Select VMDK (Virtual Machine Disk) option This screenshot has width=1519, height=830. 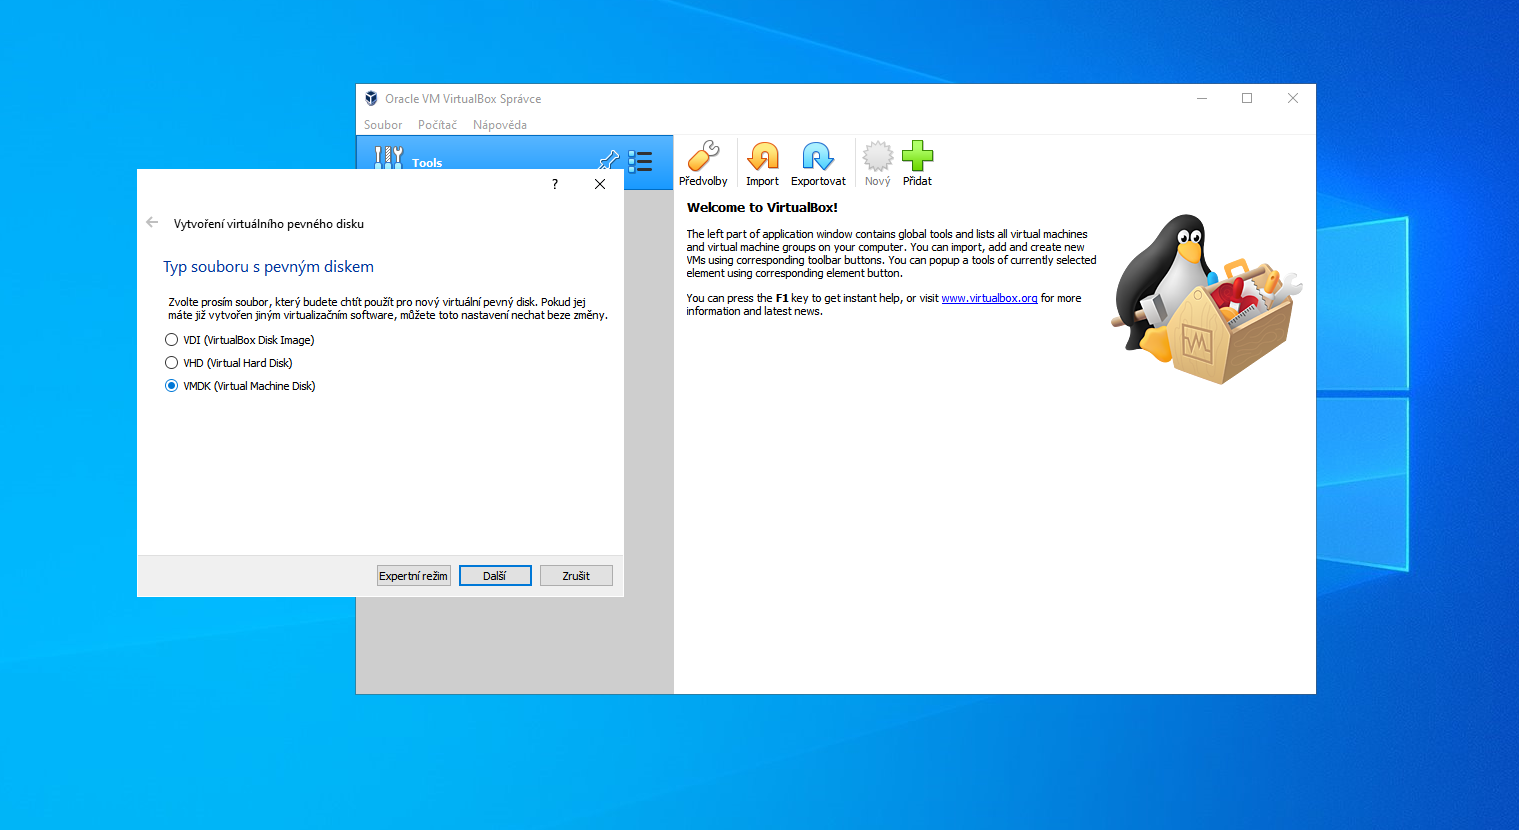click(x=240, y=386)
